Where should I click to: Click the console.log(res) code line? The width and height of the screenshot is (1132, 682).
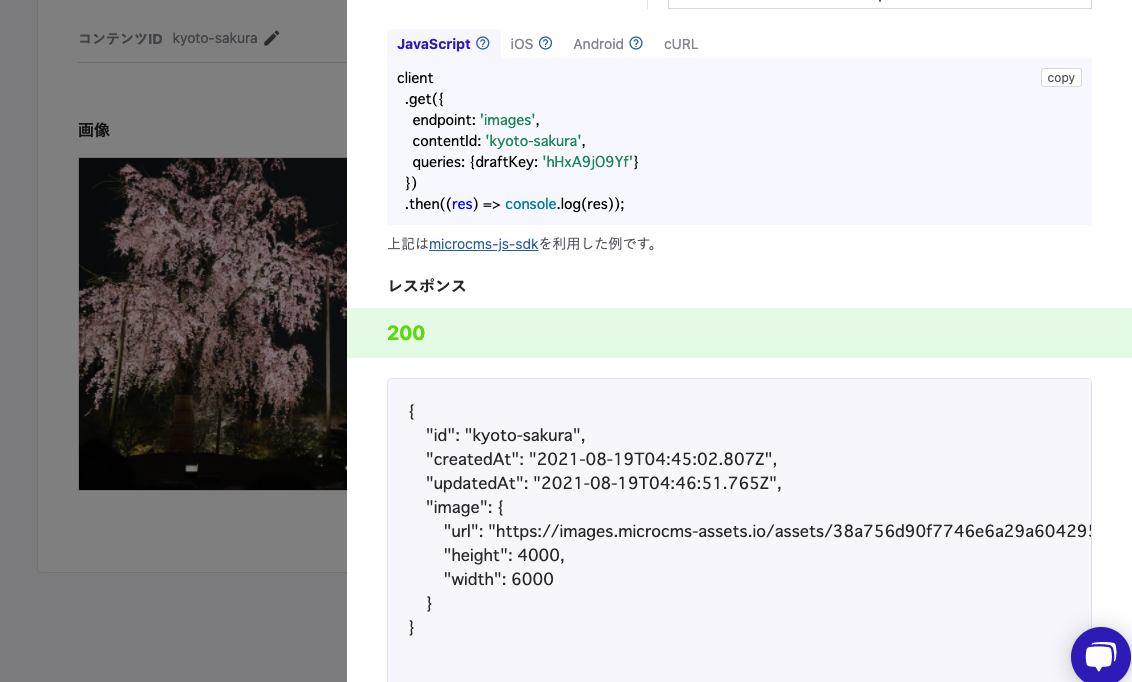point(514,204)
